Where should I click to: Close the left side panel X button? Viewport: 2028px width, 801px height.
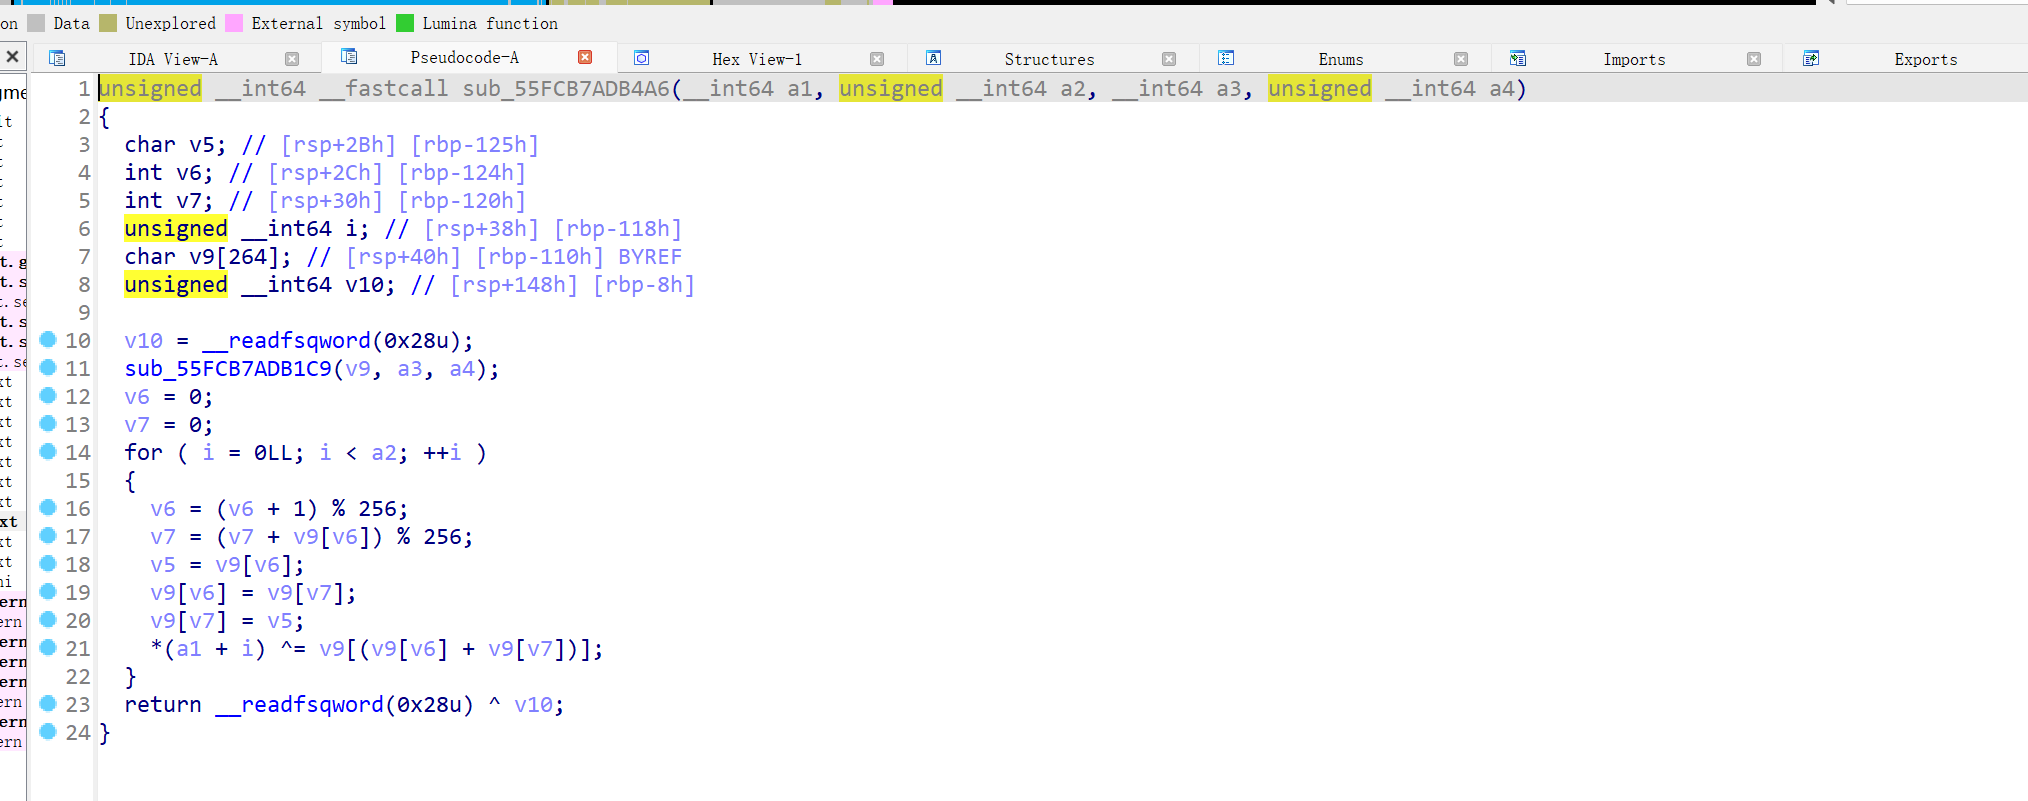12,56
